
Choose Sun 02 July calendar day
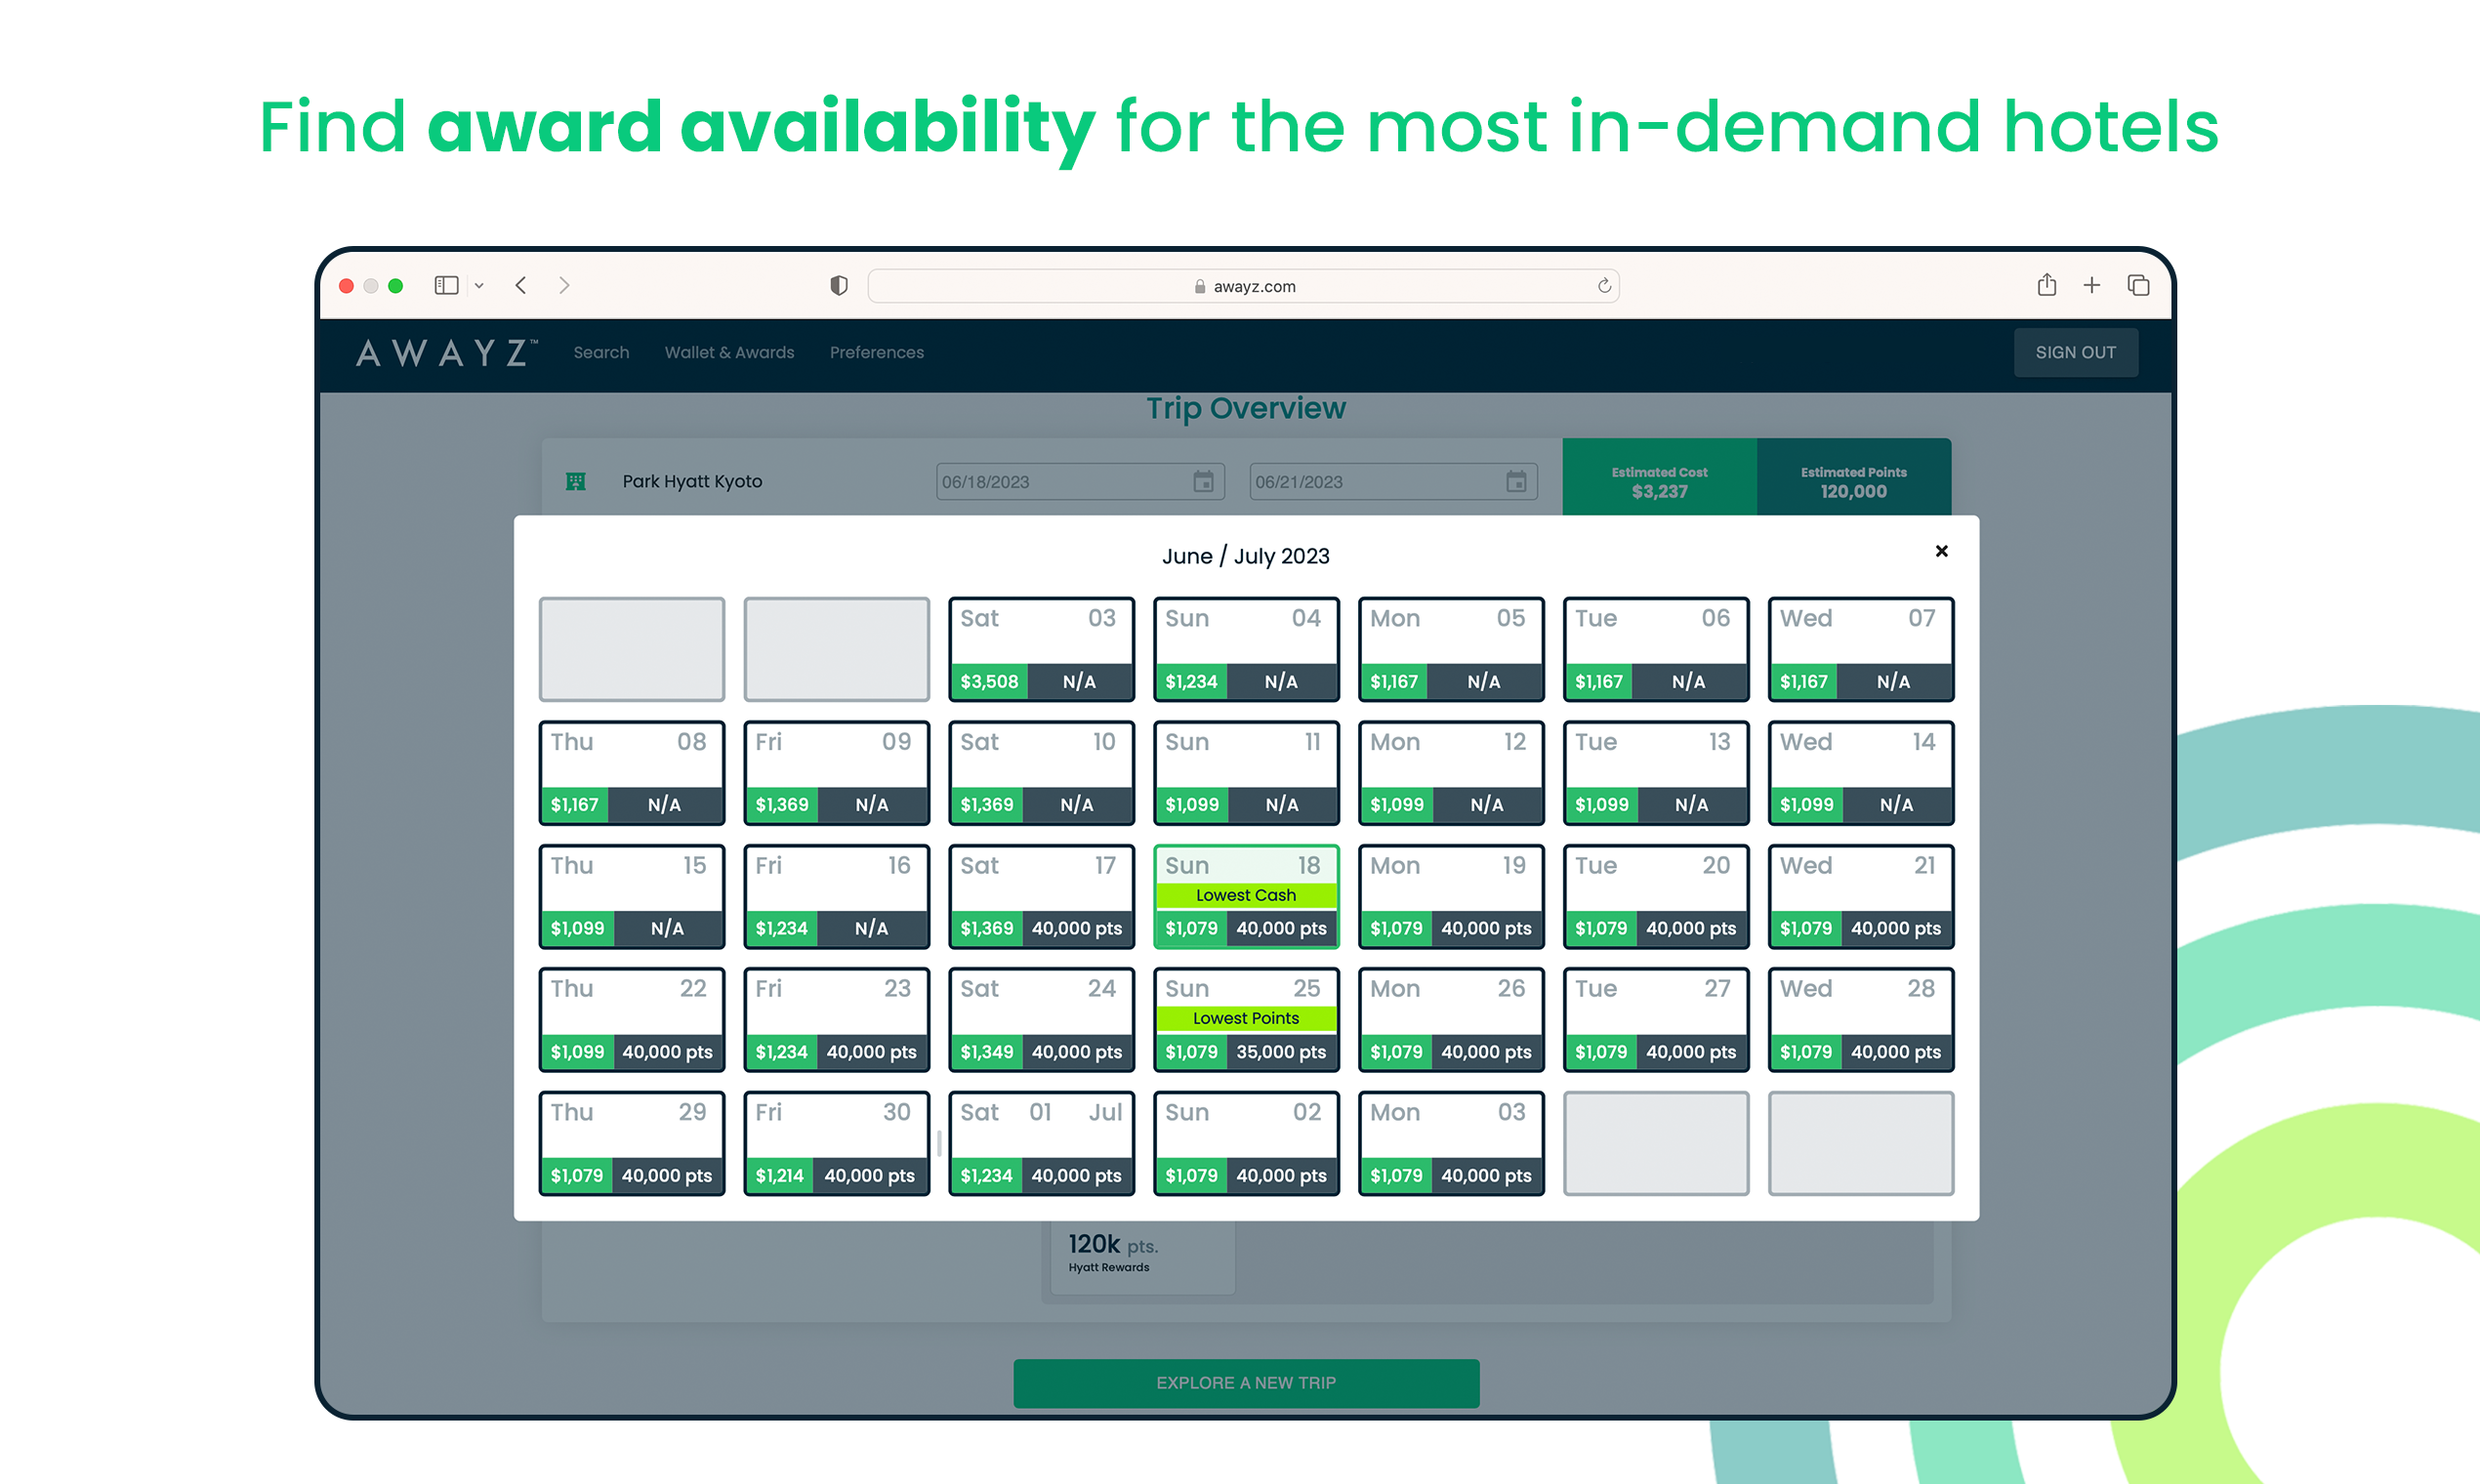click(x=1246, y=1144)
